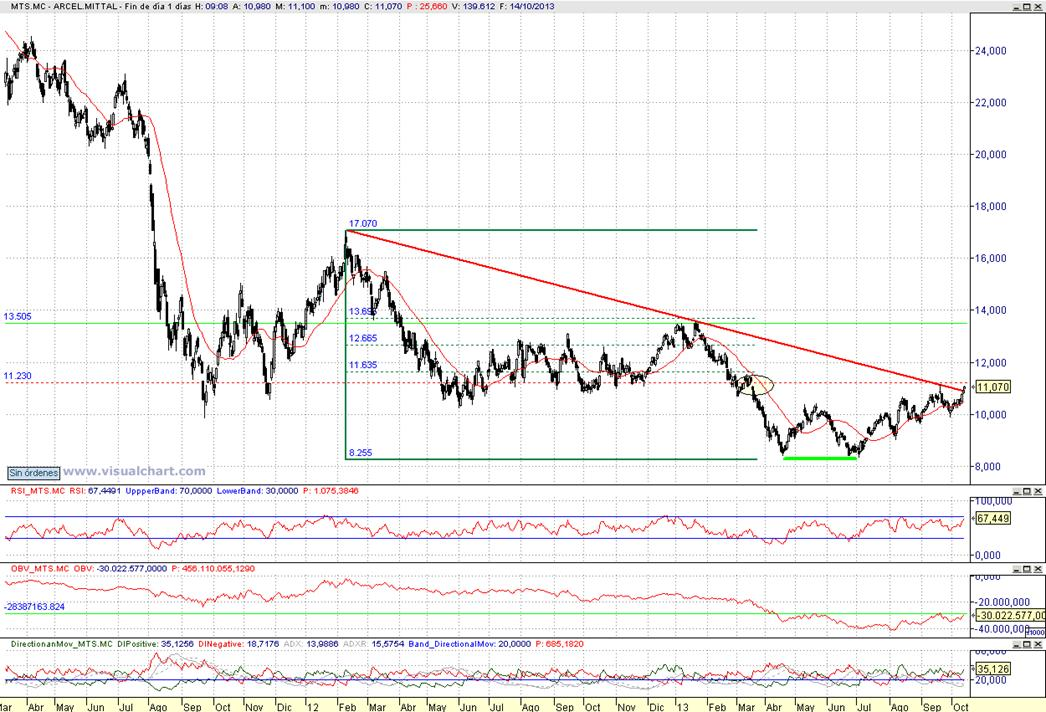Click the yellow -30.022.577 OBV value tag

(1011, 615)
